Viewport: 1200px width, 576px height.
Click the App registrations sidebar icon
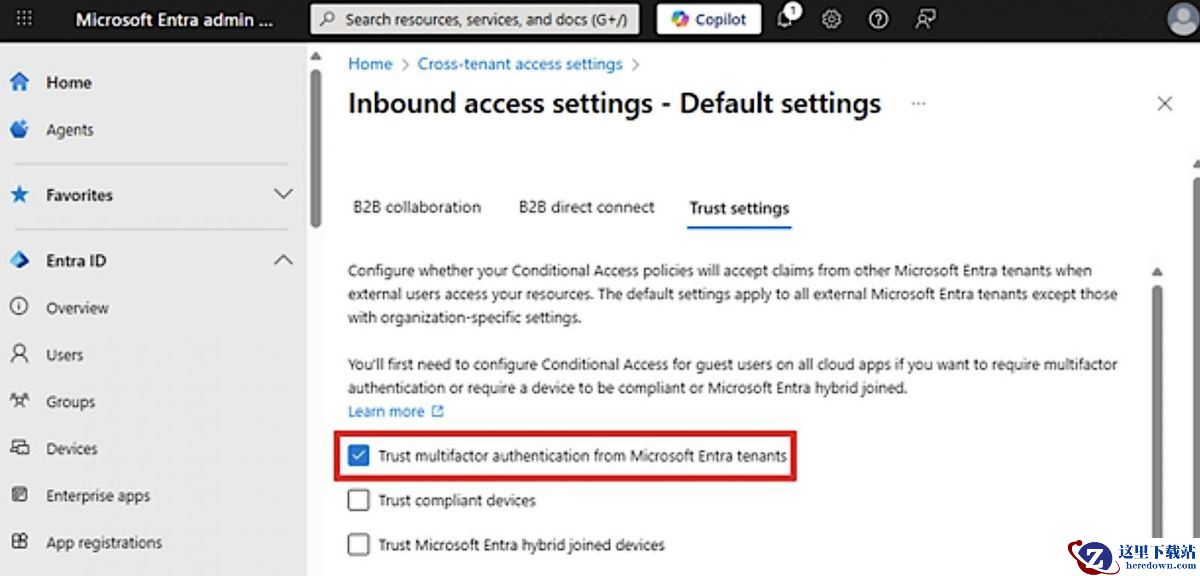point(19,542)
